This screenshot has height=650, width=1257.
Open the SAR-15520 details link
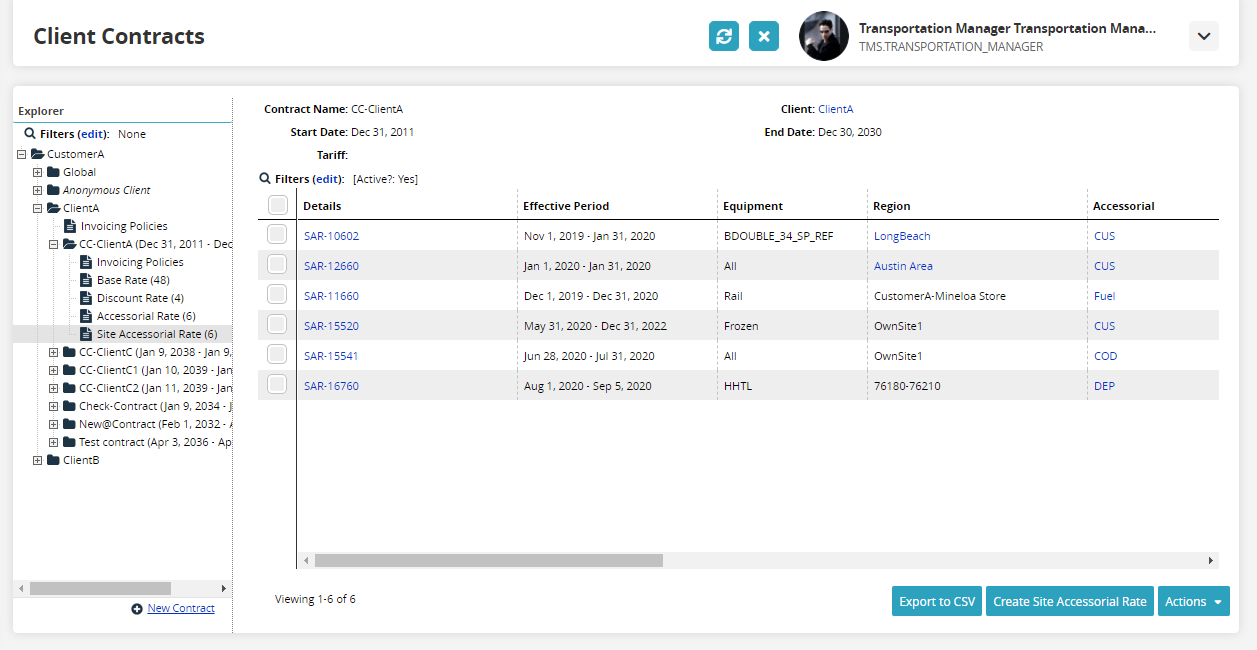(331, 326)
